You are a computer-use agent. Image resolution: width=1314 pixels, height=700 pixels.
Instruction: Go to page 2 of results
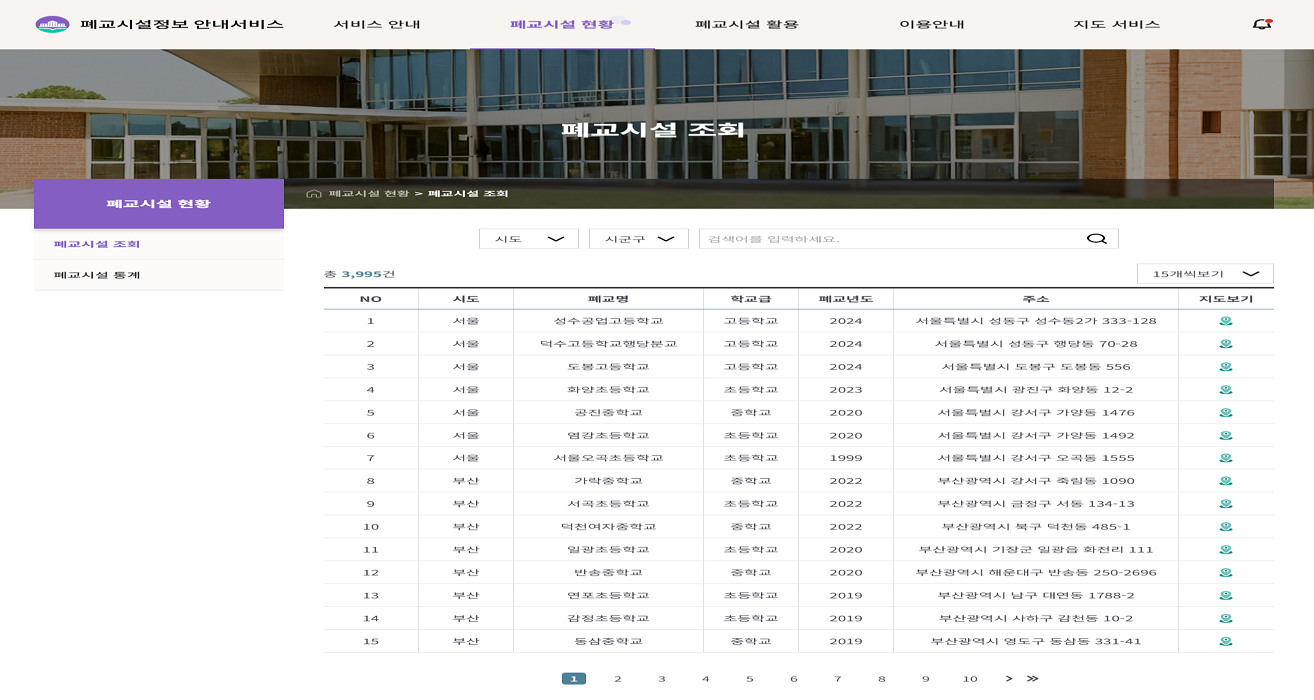tap(618, 677)
